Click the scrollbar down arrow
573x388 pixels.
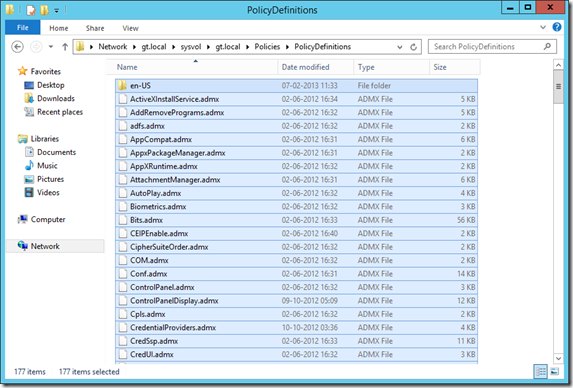[x=558, y=358]
